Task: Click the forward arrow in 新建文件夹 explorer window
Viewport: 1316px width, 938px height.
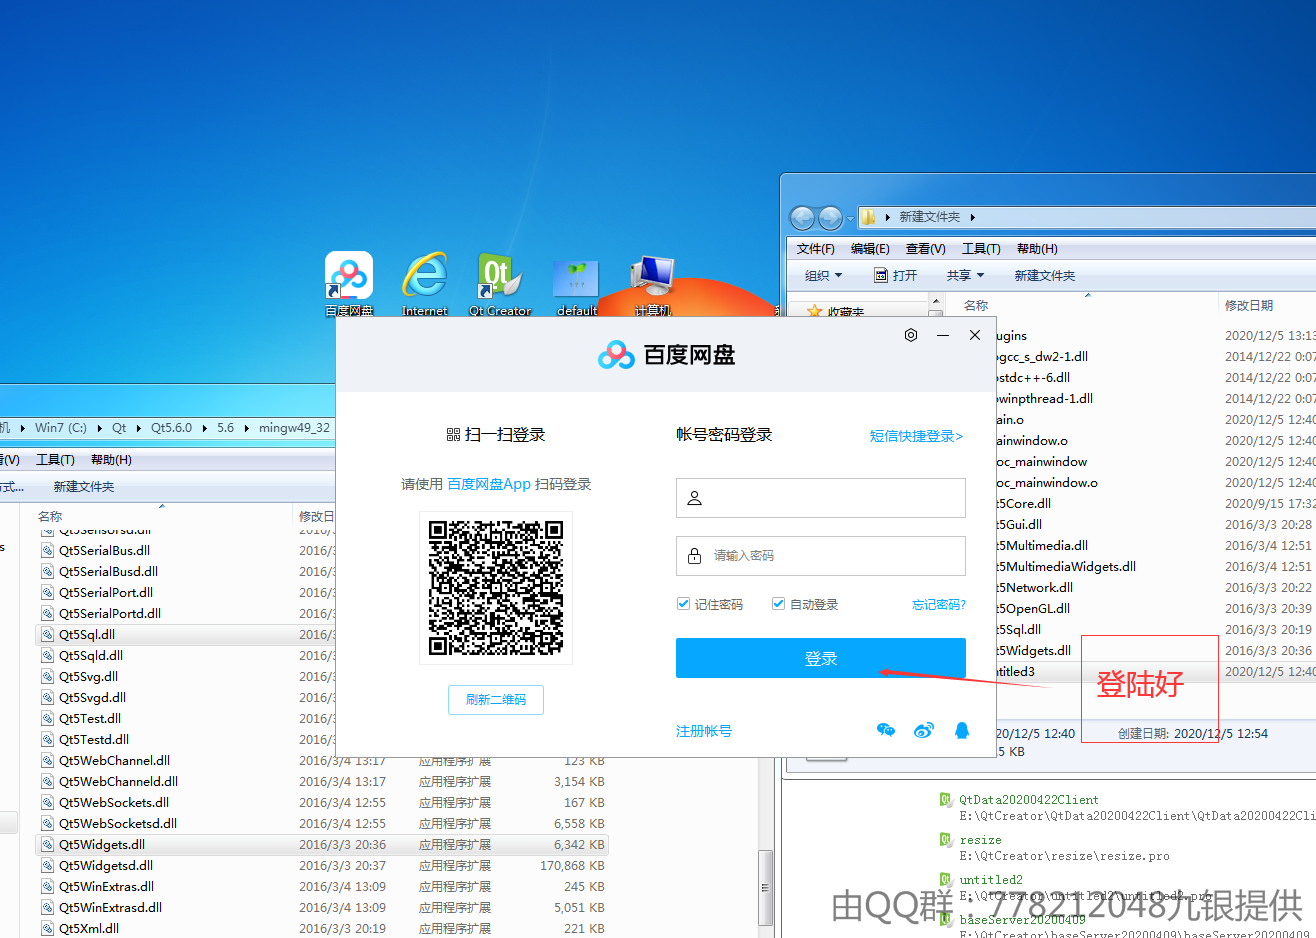Action: pyautogui.click(x=831, y=217)
